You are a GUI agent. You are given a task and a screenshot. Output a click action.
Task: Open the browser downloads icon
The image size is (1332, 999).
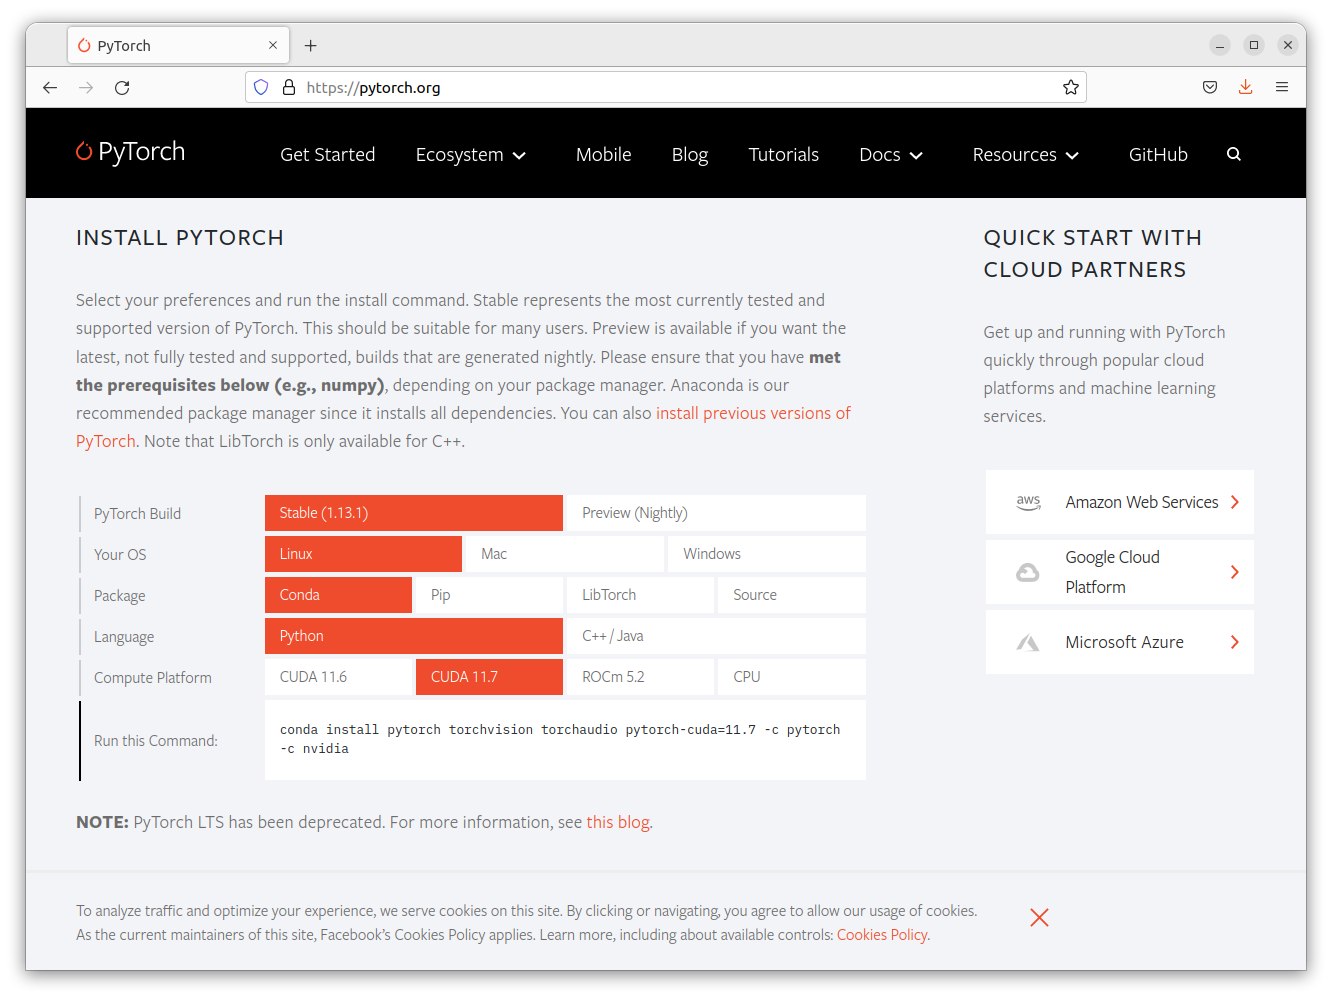coord(1246,87)
